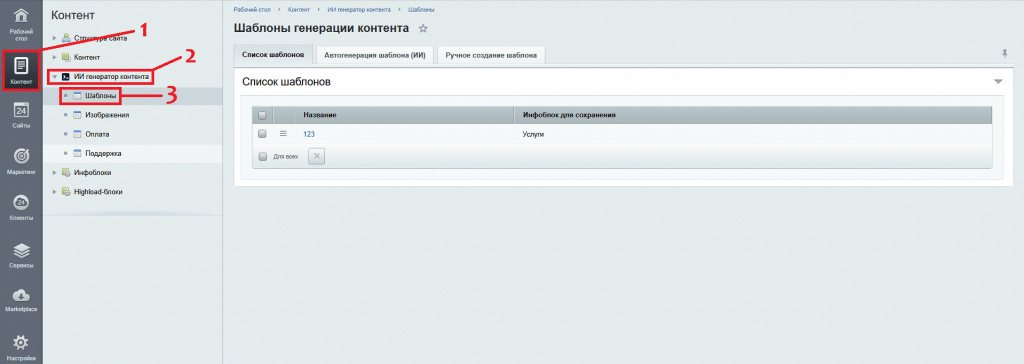Viewport: 1024px width, 364px height.
Task: Switch to Ручное создание шаблона tab
Action: (491, 56)
